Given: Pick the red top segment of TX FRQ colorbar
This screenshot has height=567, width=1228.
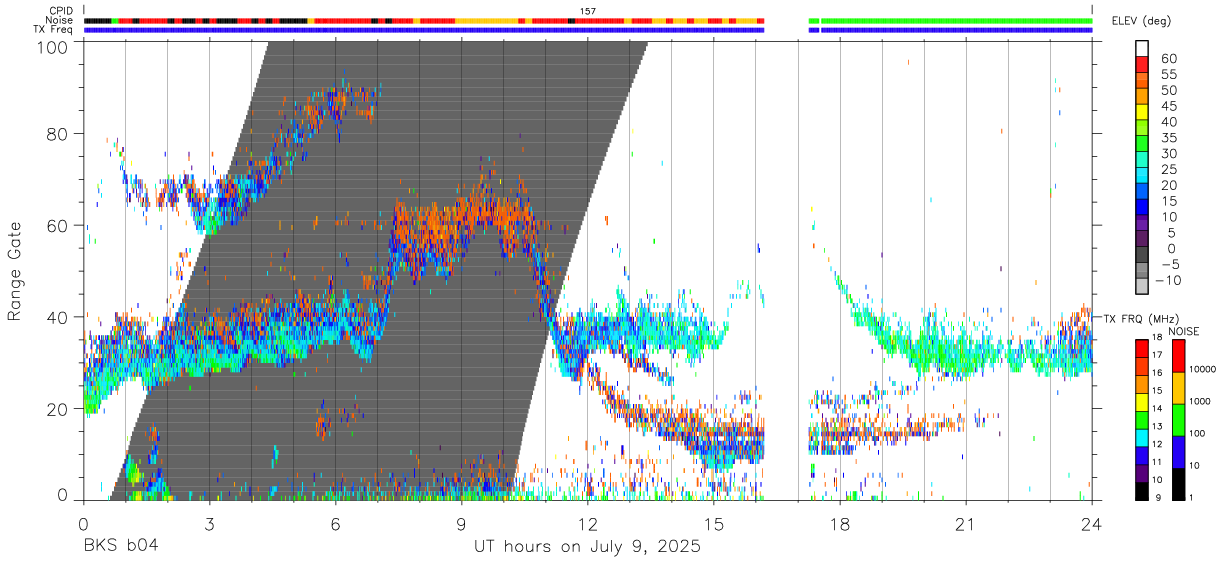Looking at the screenshot, I should (x=1140, y=348).
